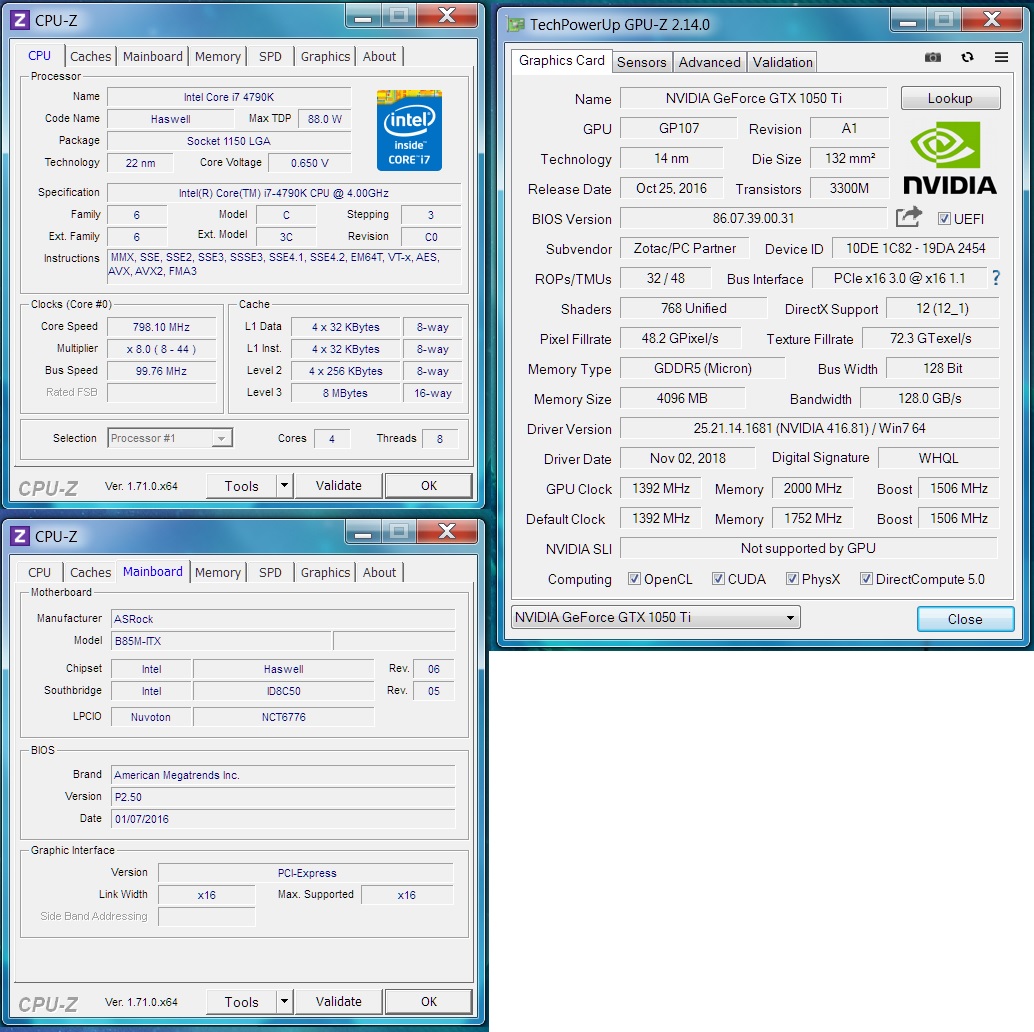Click the BIOS Date value 01/07/2016
Viewport: 1034px width, 1032px height.
coord(283,819)
